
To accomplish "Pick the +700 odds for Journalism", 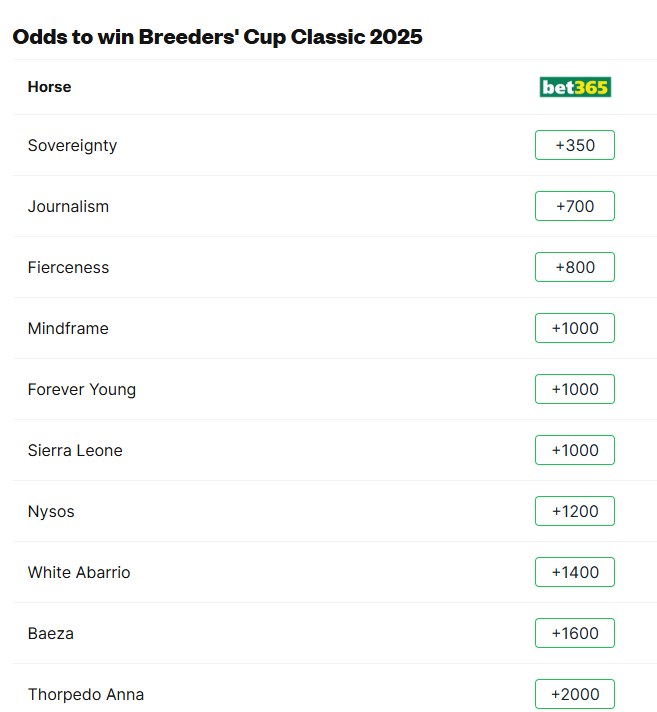I will 574,206.
